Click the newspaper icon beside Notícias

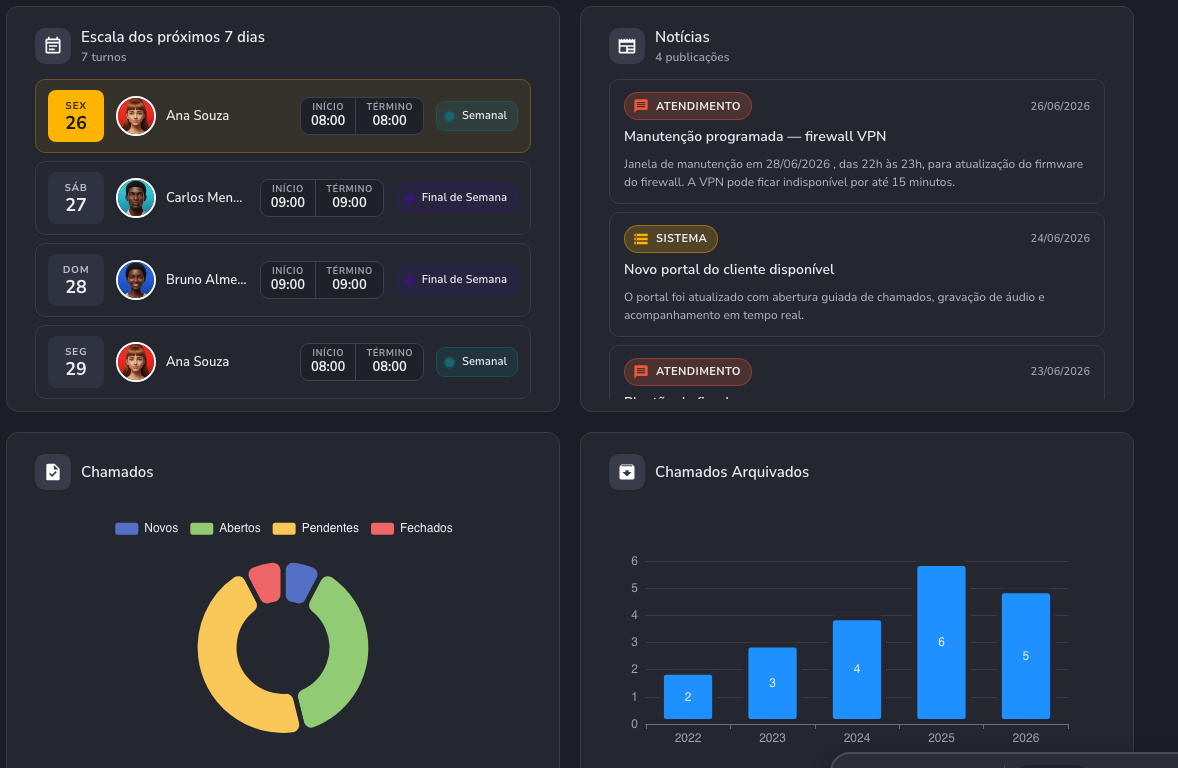[x=627, y=46]
